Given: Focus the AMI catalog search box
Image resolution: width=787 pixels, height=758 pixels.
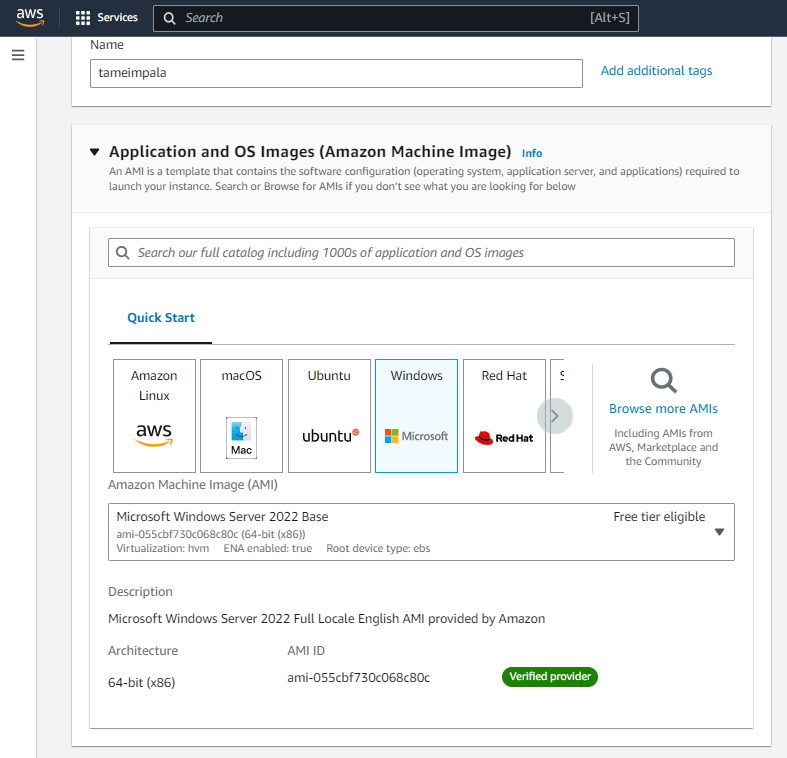Looking at the screenshot, I should [421, 253].
